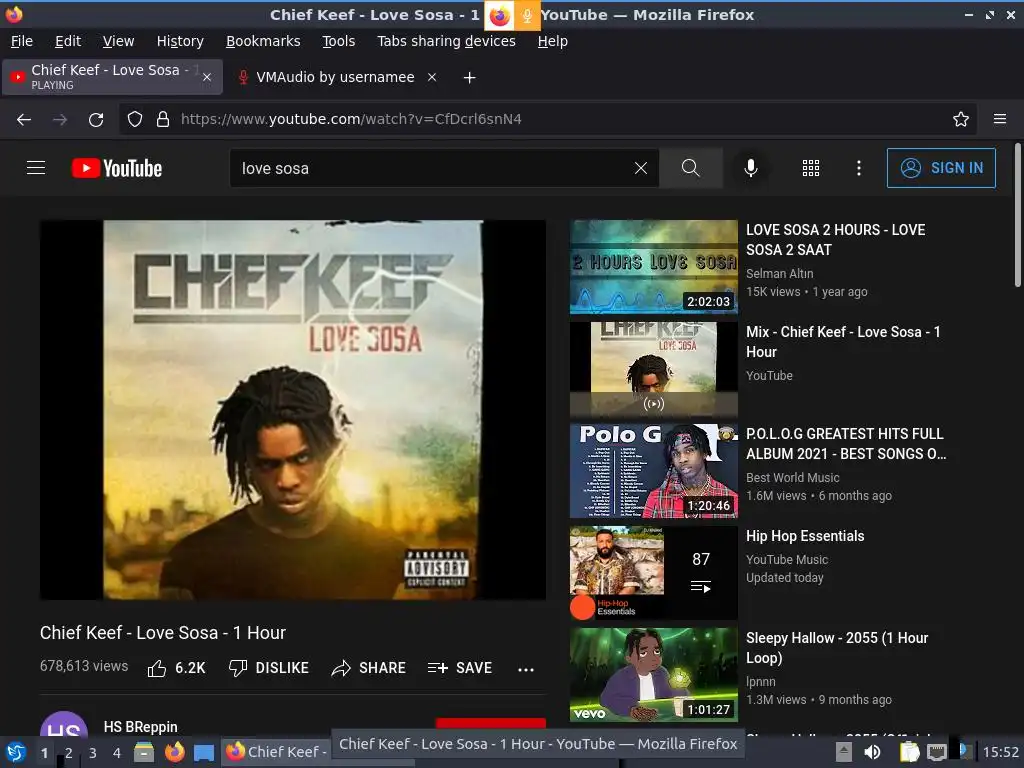The width and height of the screenshot is (1024, 768).
Task: Open Polo G greatest hits thumbnail
Action: tap(654, 471)
